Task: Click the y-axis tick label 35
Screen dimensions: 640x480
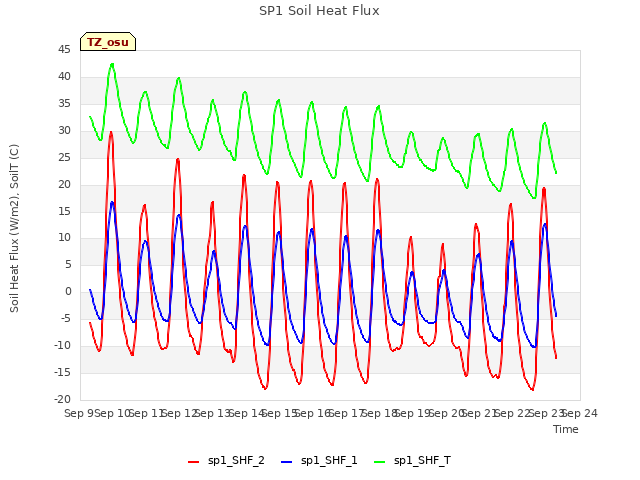Action: (64, 104)
